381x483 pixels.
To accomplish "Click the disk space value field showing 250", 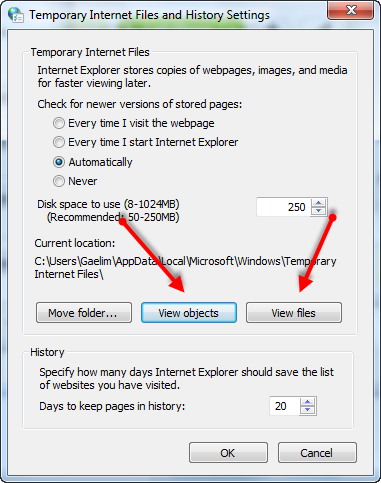I will coord(283,207).
